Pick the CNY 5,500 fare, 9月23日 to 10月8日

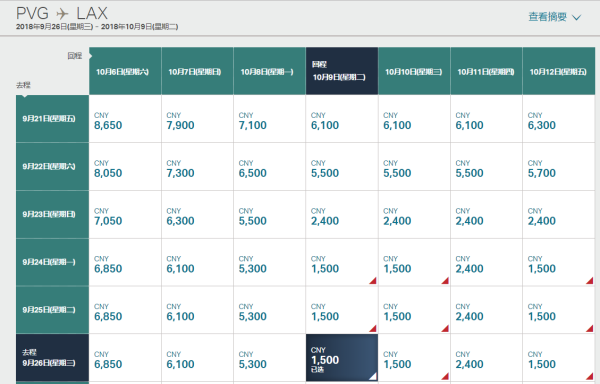click(x=269, y=214)
